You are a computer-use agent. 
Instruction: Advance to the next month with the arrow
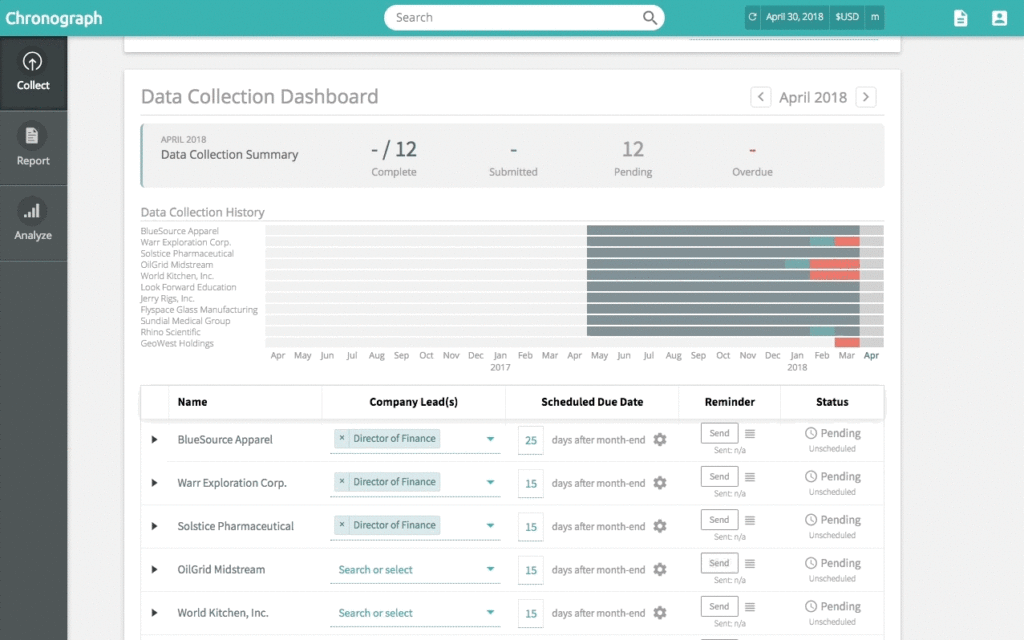click(x=866, y=96)
